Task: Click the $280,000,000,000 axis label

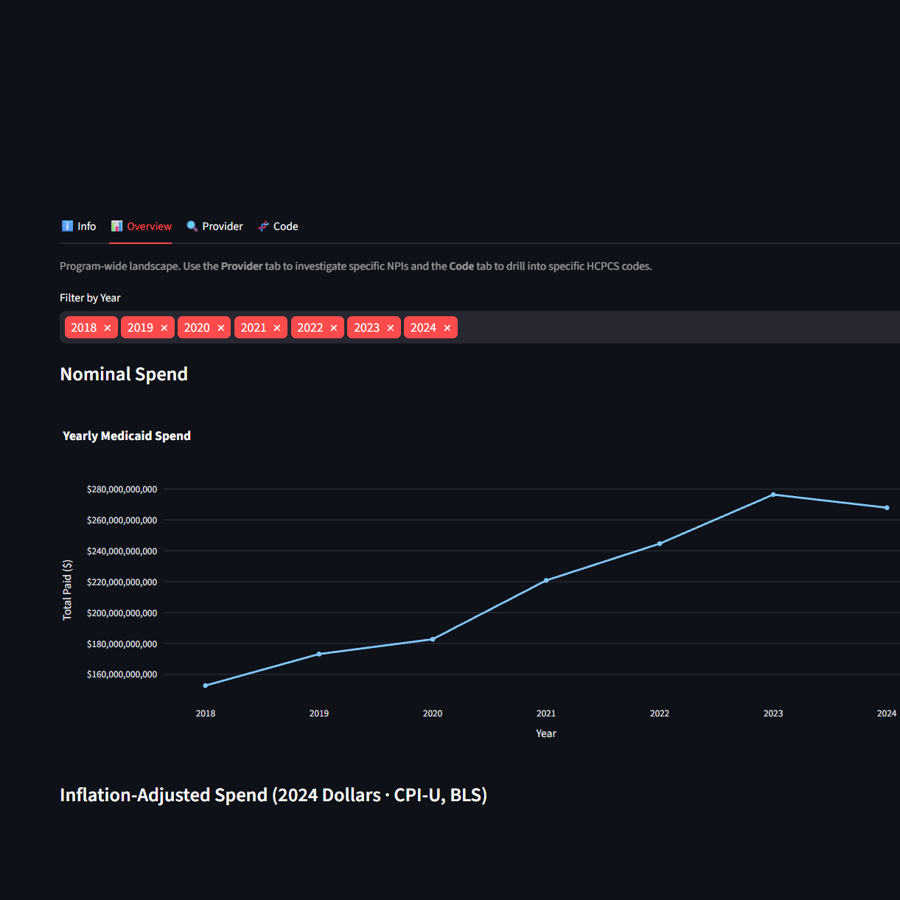Action: 122,489
